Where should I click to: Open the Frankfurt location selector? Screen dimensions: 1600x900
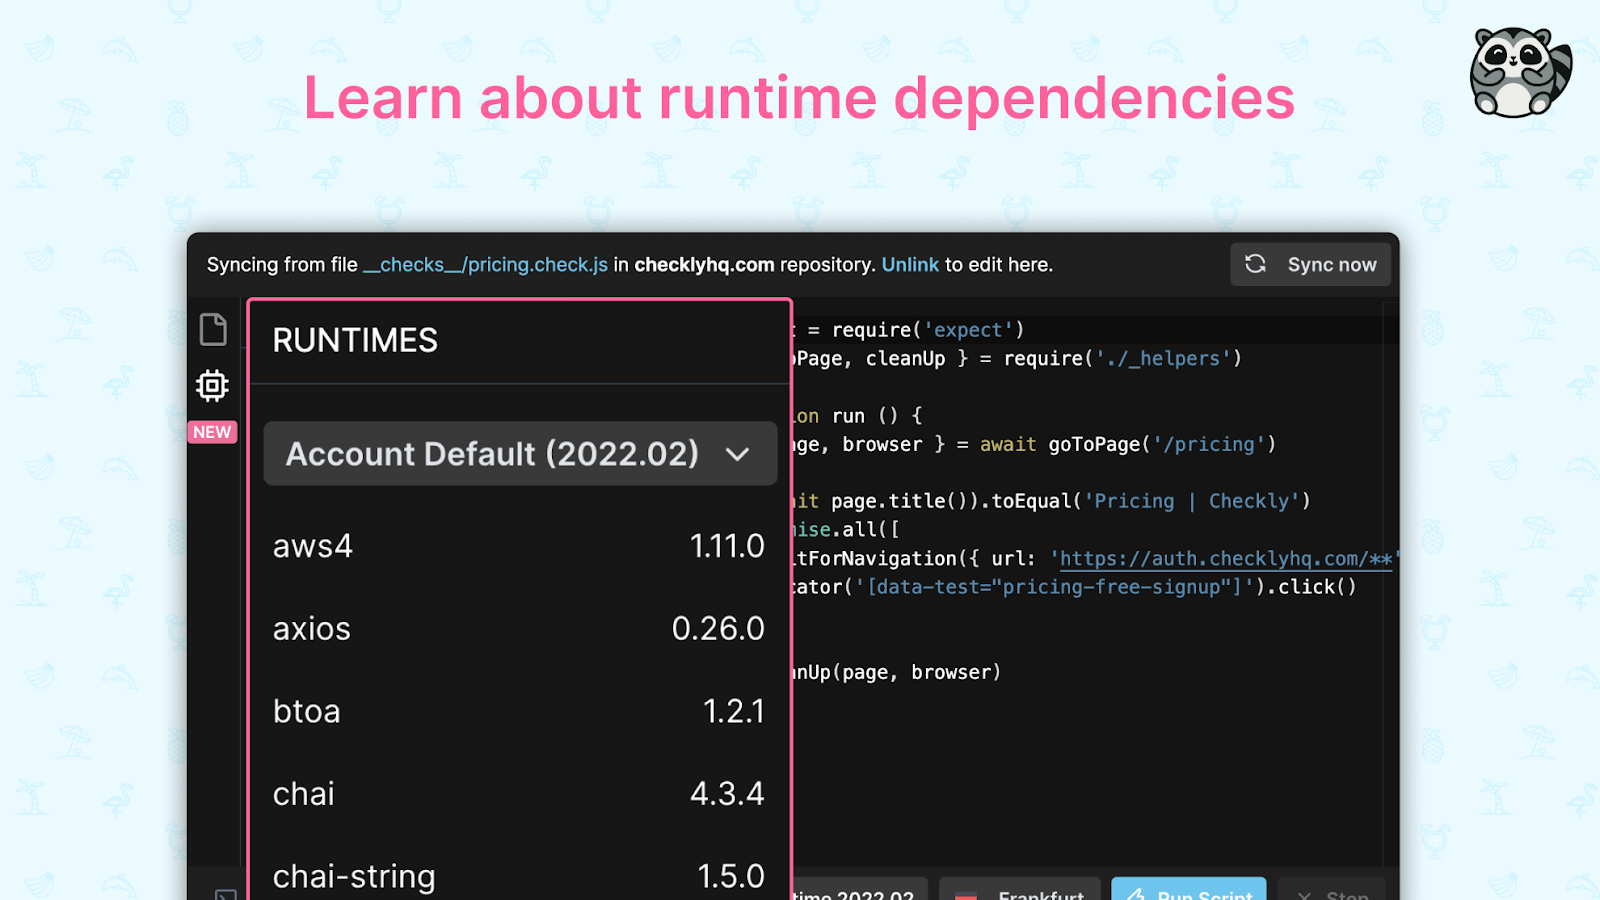point(1020,894)
